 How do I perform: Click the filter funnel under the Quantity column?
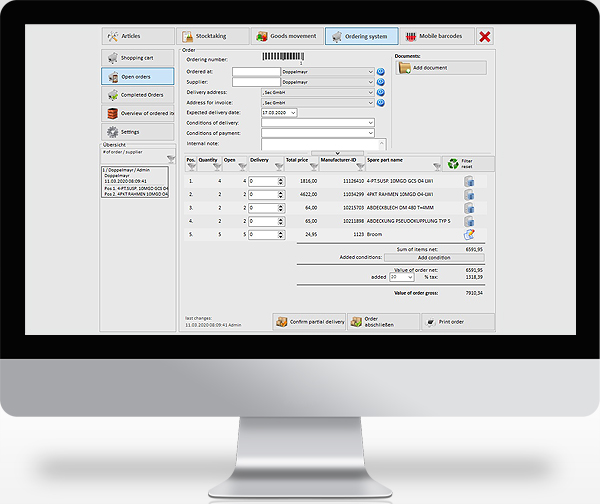[x=215, y=166]
